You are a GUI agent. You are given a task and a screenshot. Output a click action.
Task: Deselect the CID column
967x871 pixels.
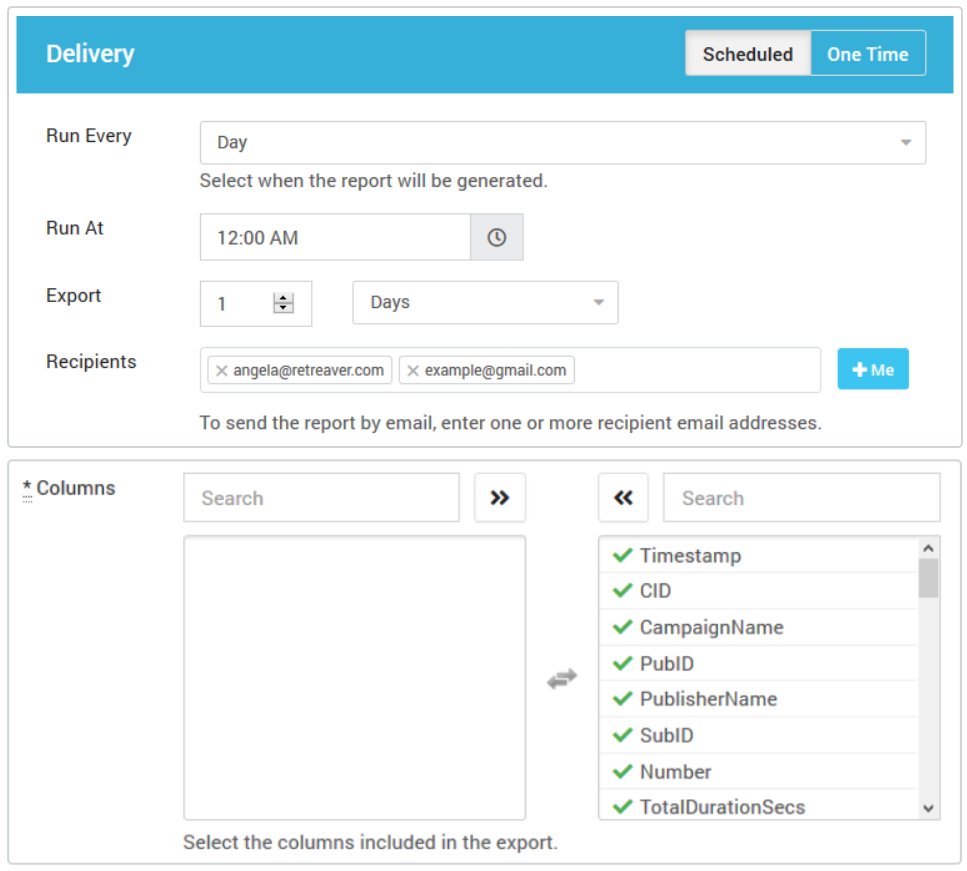click(x=759, y=591)
